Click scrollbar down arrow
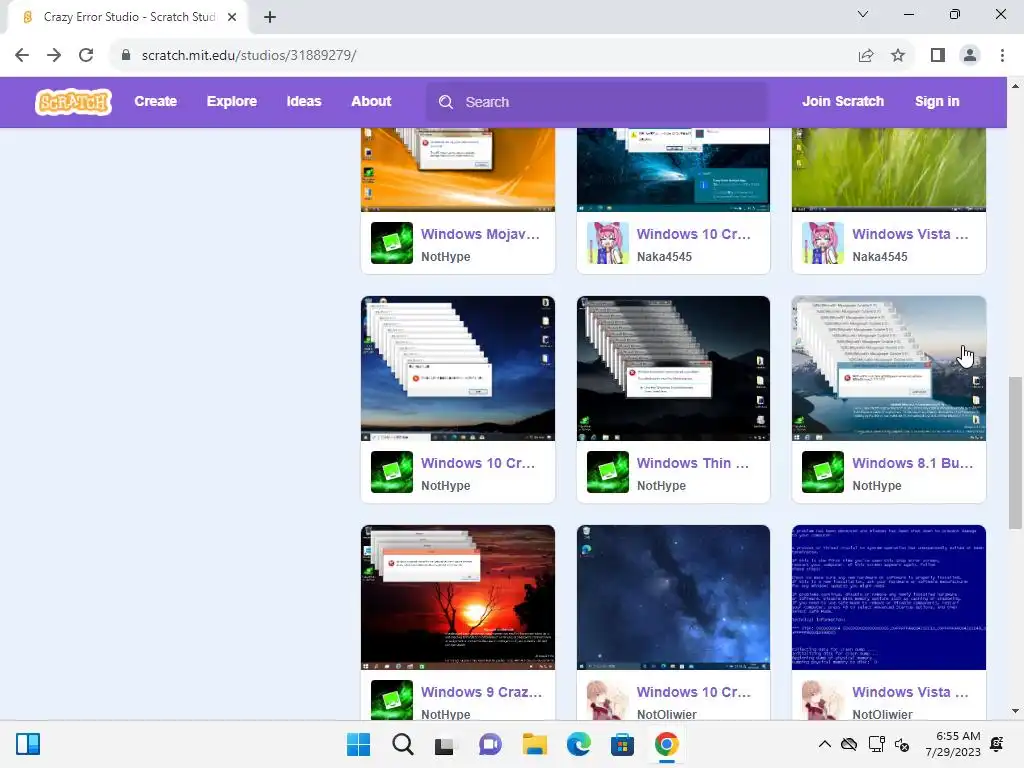The height and width of the screenshot is (768, 1024). coord(1015,711)
